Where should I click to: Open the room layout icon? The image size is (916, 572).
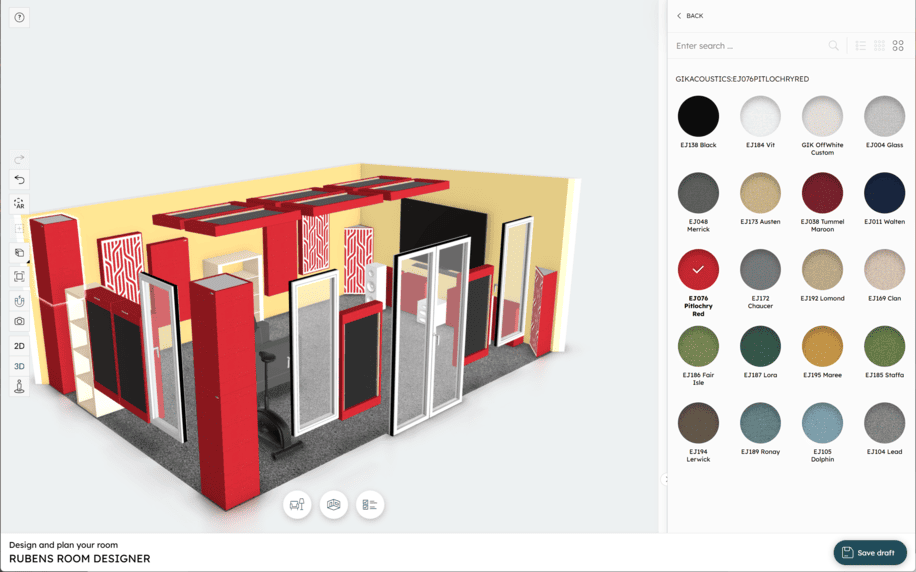pos(334,505)
